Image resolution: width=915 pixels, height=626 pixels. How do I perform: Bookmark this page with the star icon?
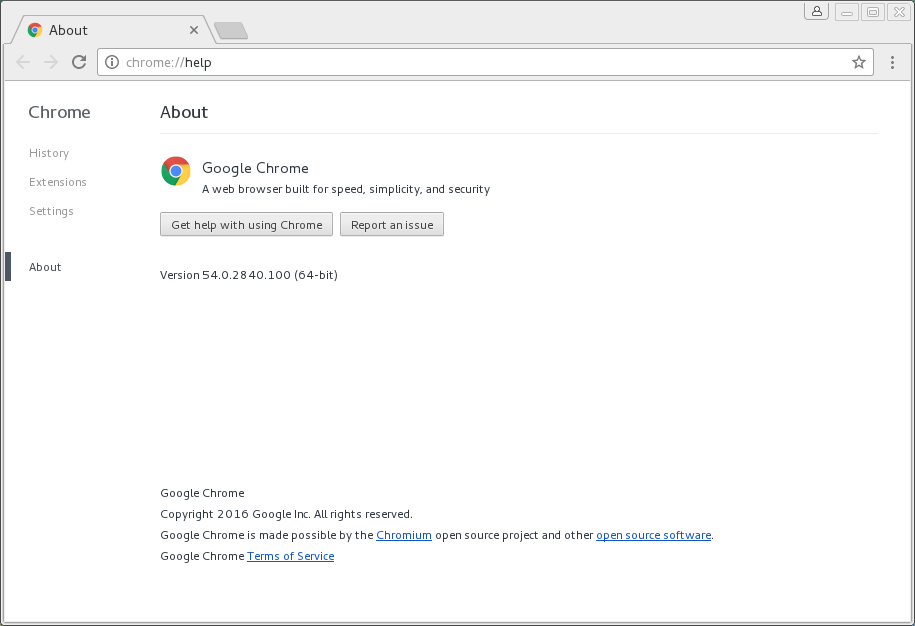[858, 62]
